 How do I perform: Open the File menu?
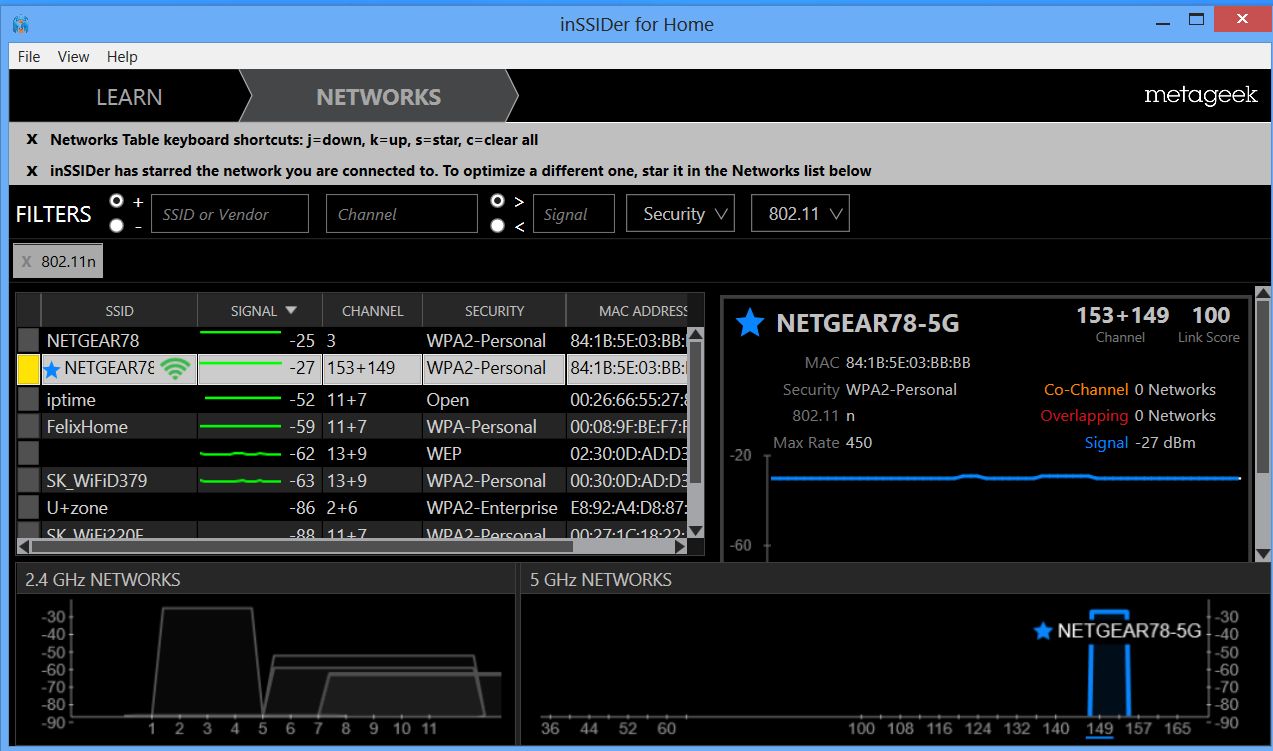pyautogui.click(x=29, y=57)
